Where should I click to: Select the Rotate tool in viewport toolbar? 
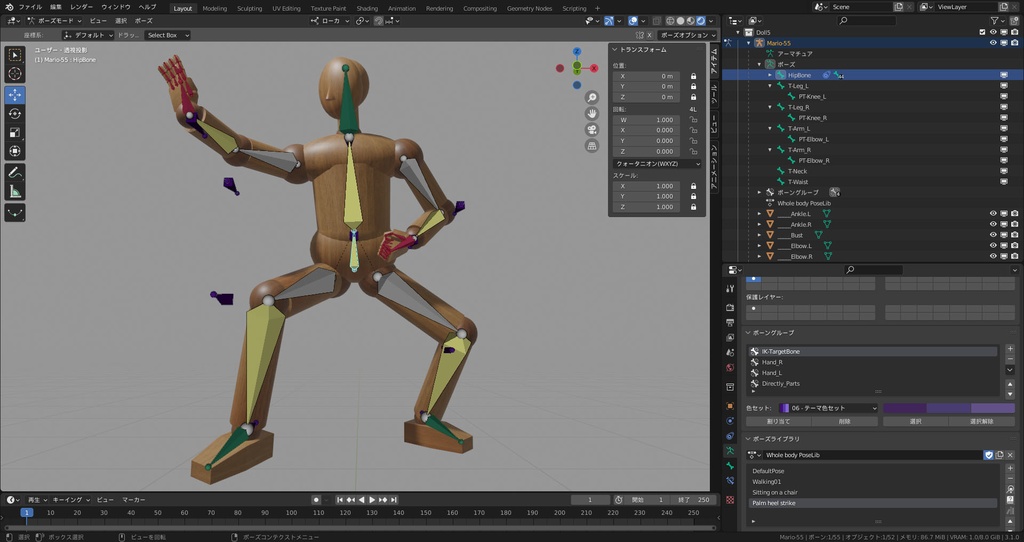[15, 114]
